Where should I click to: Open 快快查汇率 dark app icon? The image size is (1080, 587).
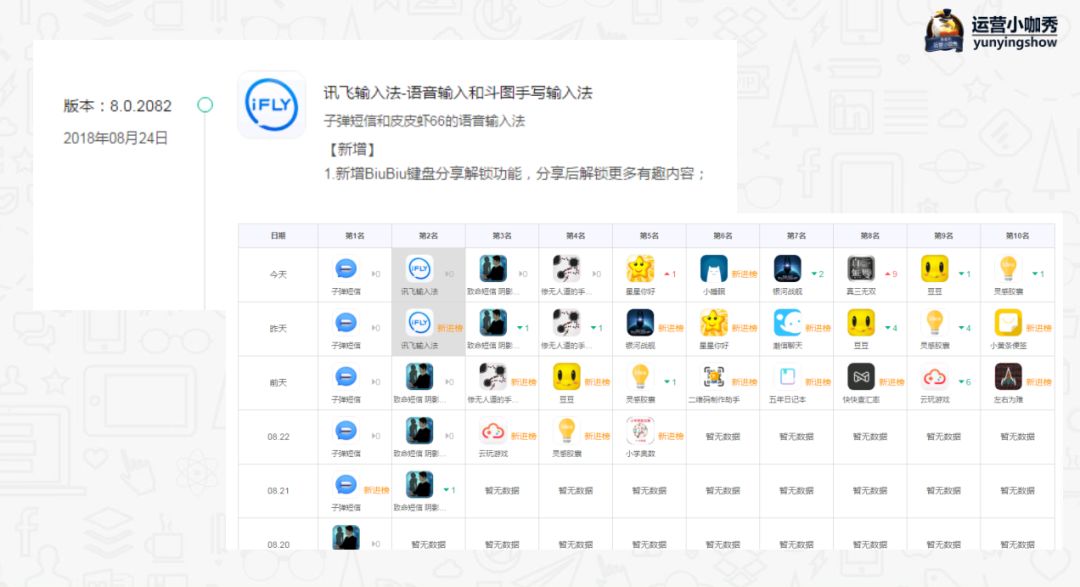click(861, 377)
